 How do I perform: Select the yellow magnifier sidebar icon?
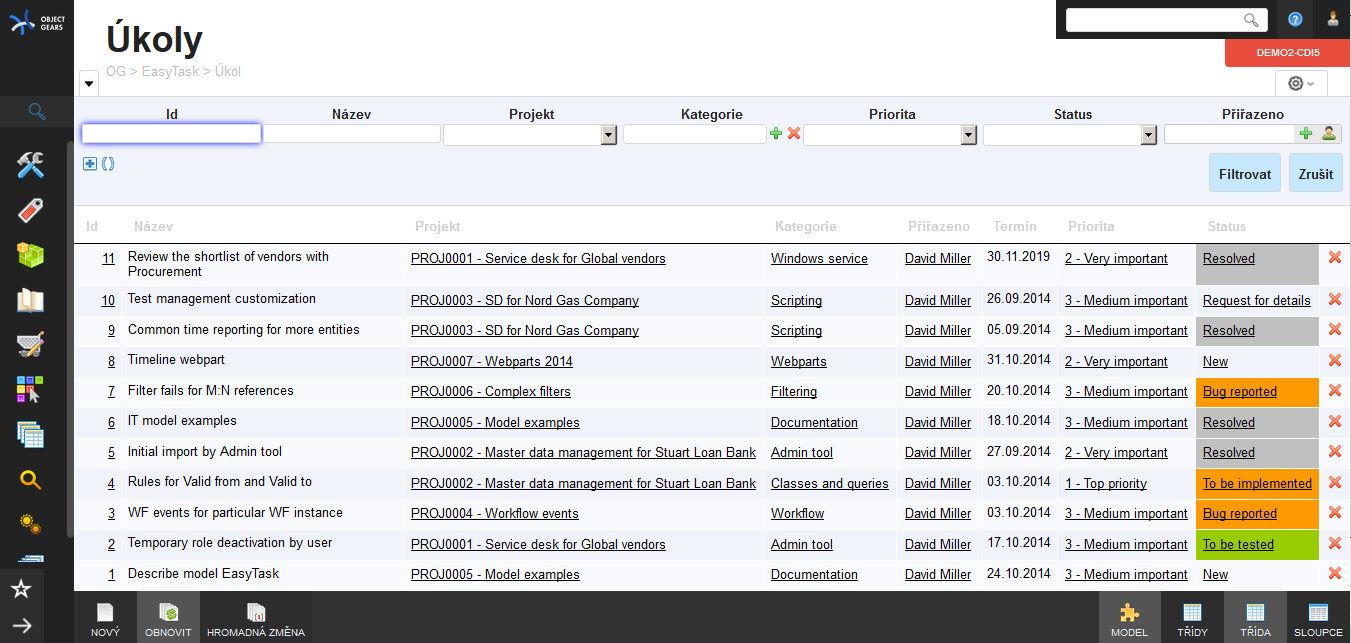[x=31, y=480]
